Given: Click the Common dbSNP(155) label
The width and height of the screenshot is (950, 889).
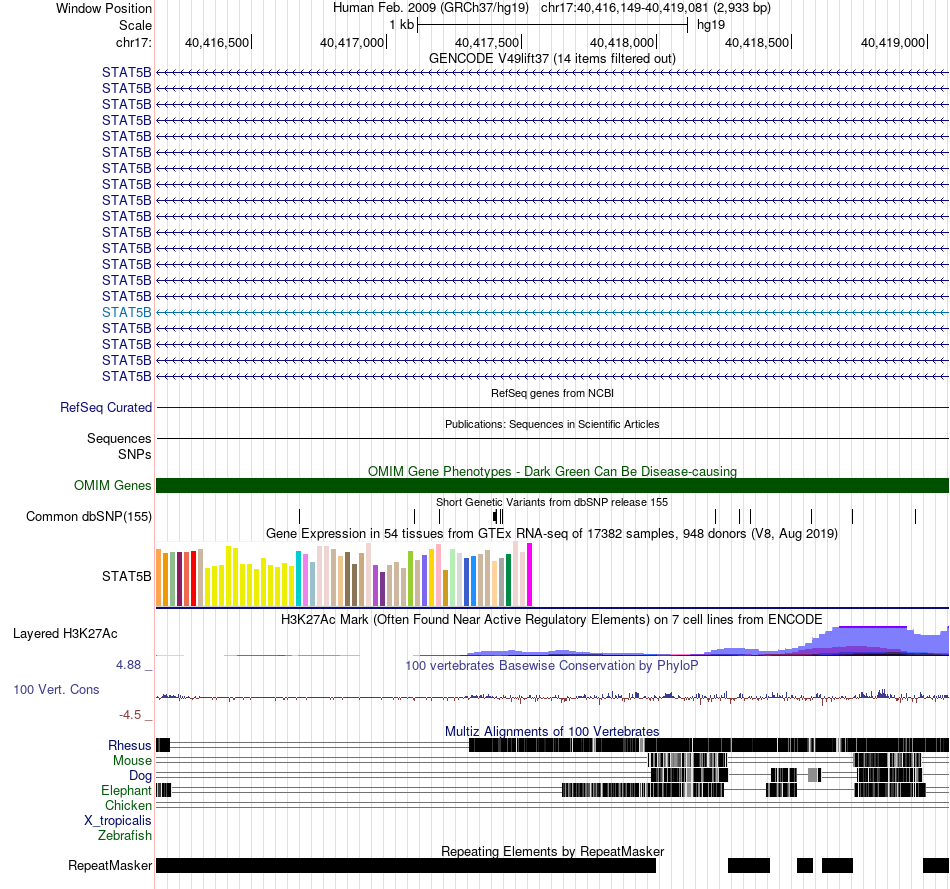Looking at the screenshot, I should (x=88, y=516).
